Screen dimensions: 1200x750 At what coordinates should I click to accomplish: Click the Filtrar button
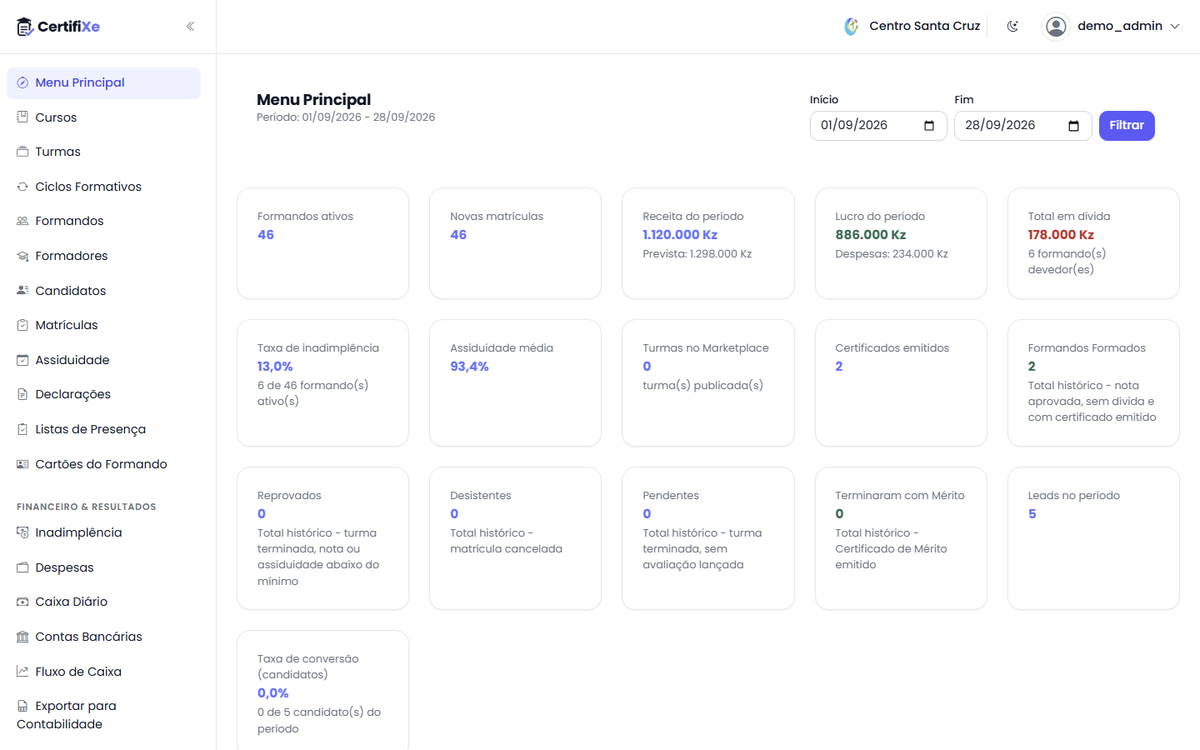1127,126
